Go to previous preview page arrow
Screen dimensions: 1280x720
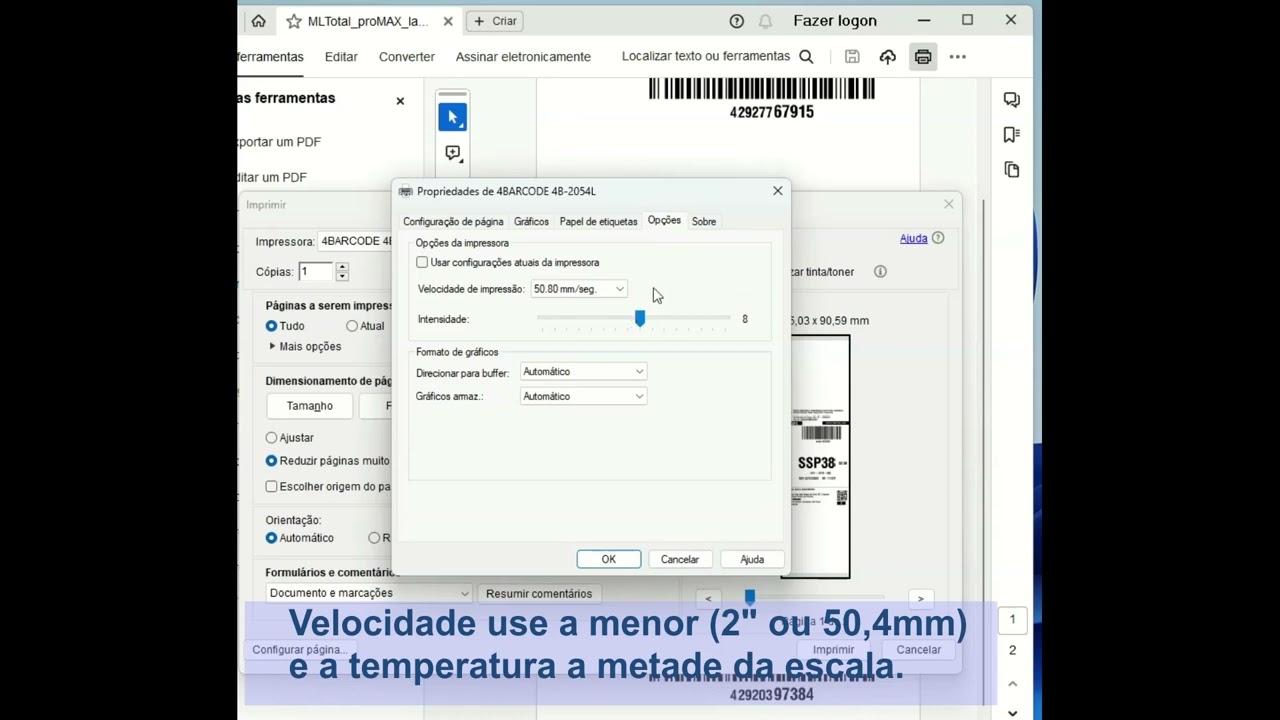(708, 599)
